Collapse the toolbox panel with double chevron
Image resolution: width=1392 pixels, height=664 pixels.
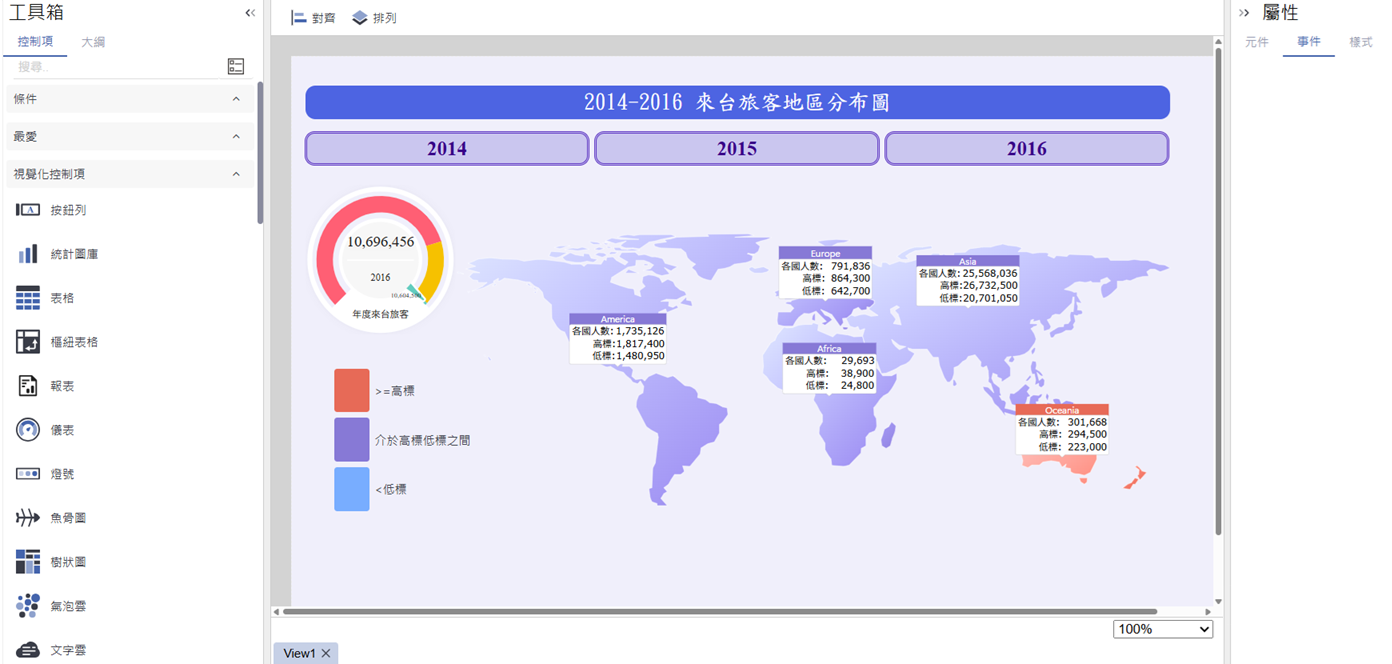250,13
